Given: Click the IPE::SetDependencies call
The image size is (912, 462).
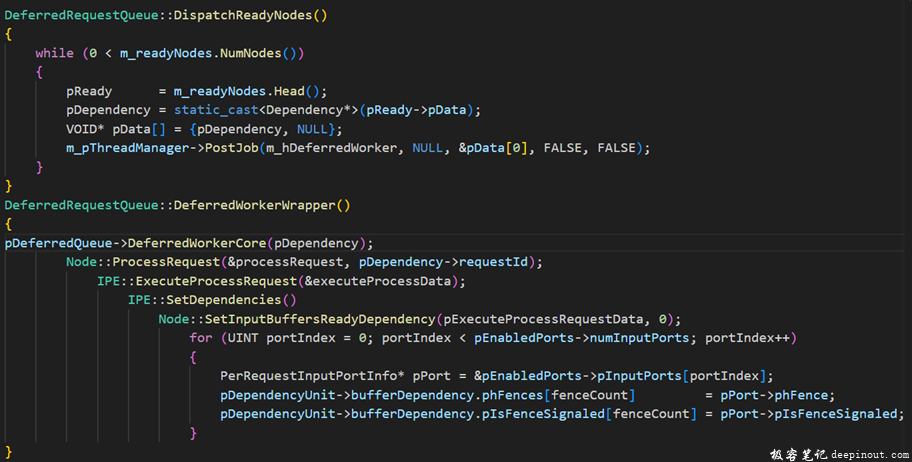Looking at the screenshot, I should (x=212, y=300).
